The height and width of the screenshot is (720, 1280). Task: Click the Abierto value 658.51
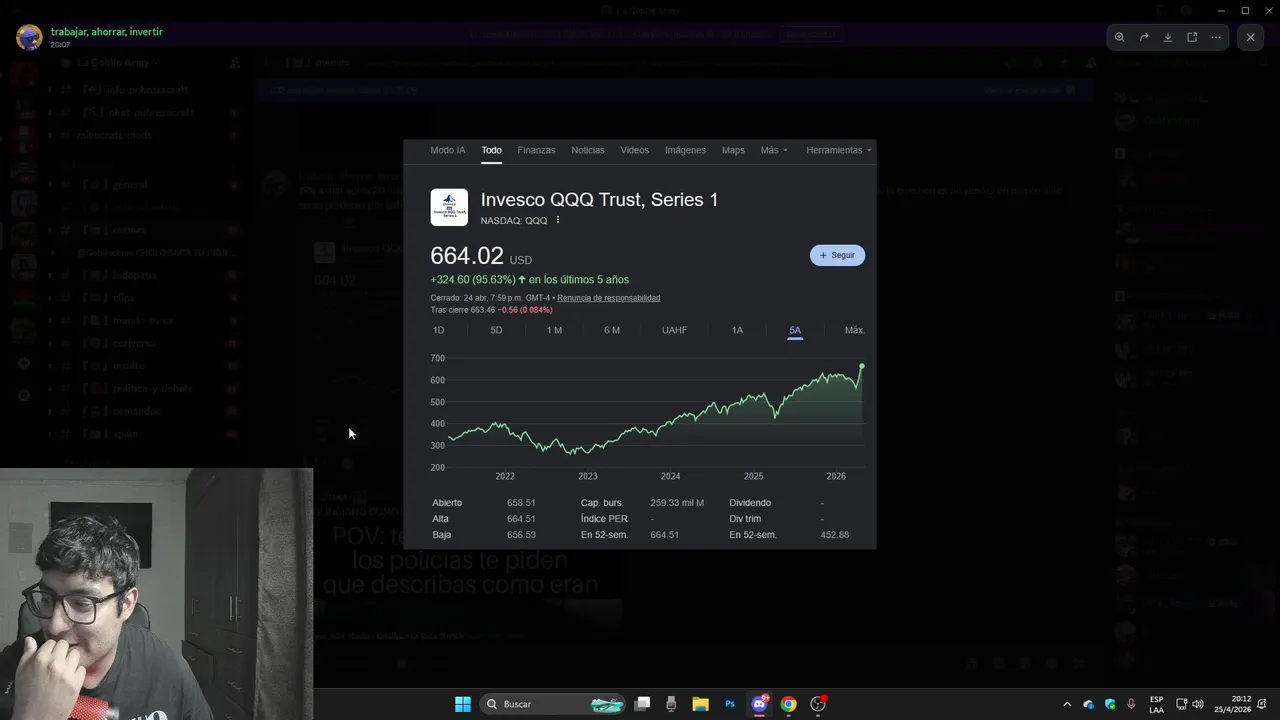[521, 503]
